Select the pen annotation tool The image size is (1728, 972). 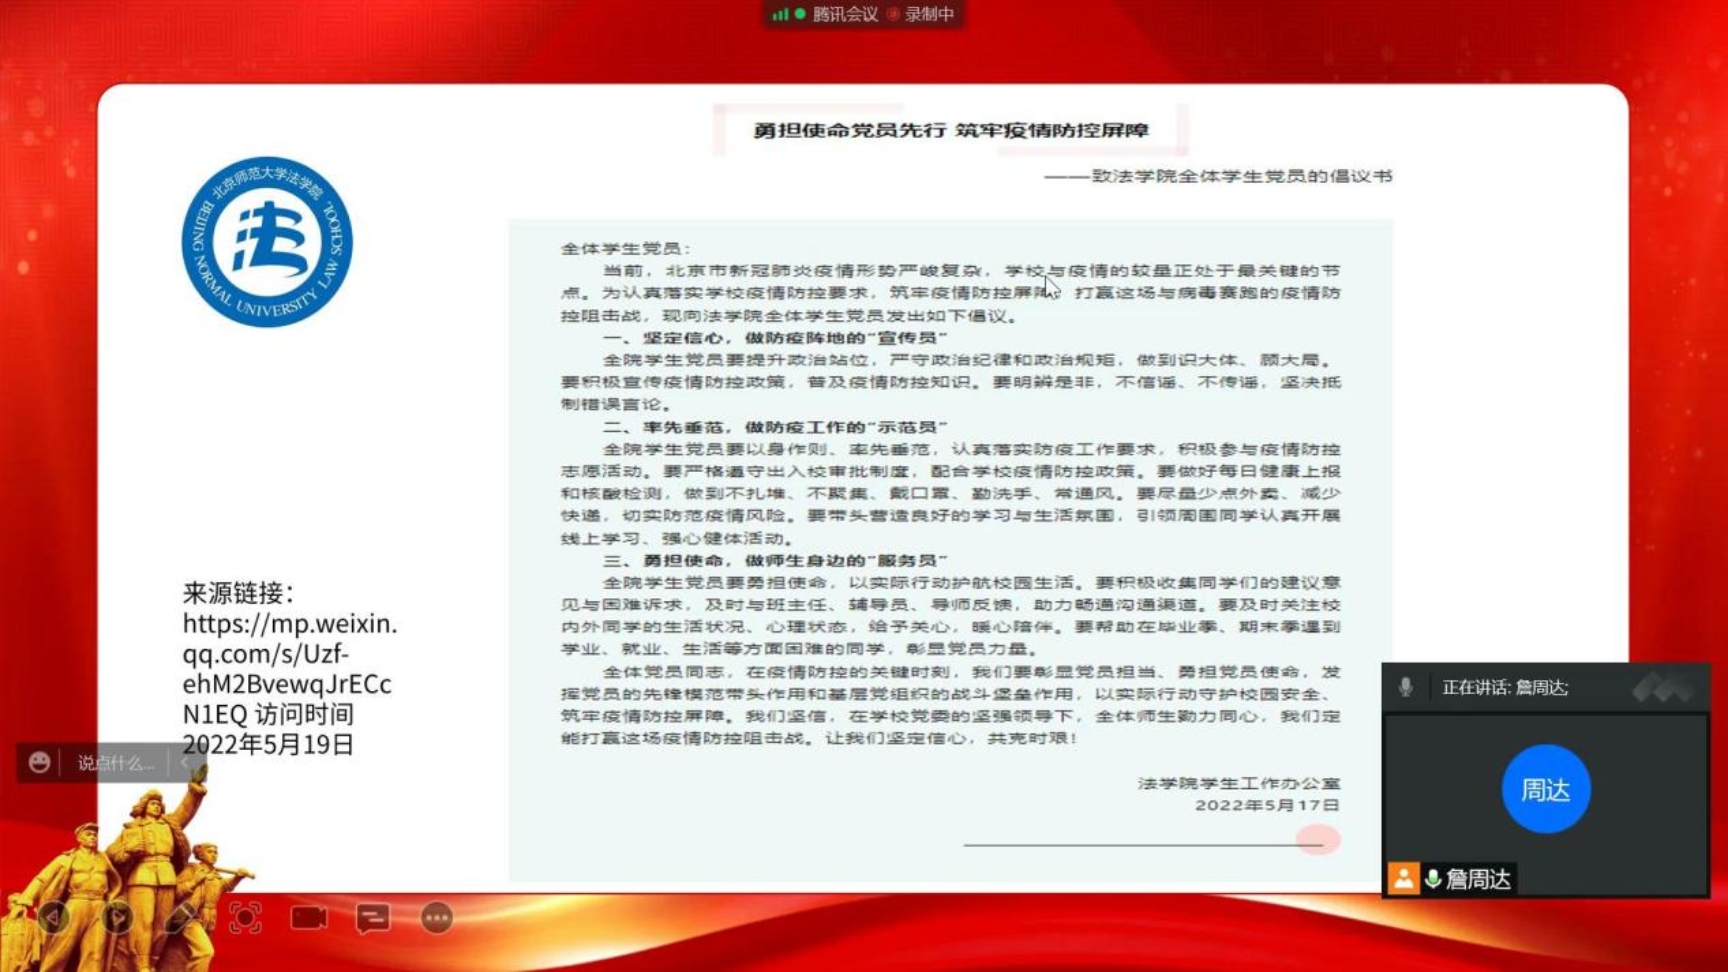[181, 917]
